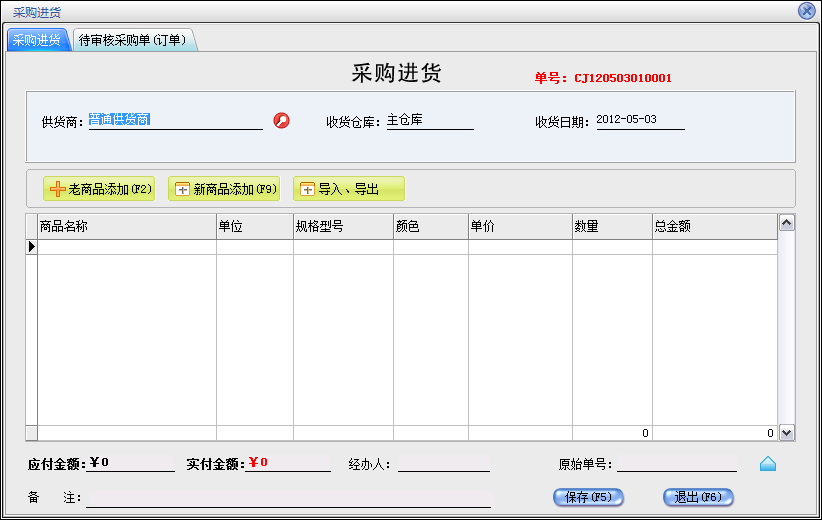Switch to 待审核采购单(订单) tab
Image resolution: width=822 pixels, height=520 pixels.
(135, 40)
